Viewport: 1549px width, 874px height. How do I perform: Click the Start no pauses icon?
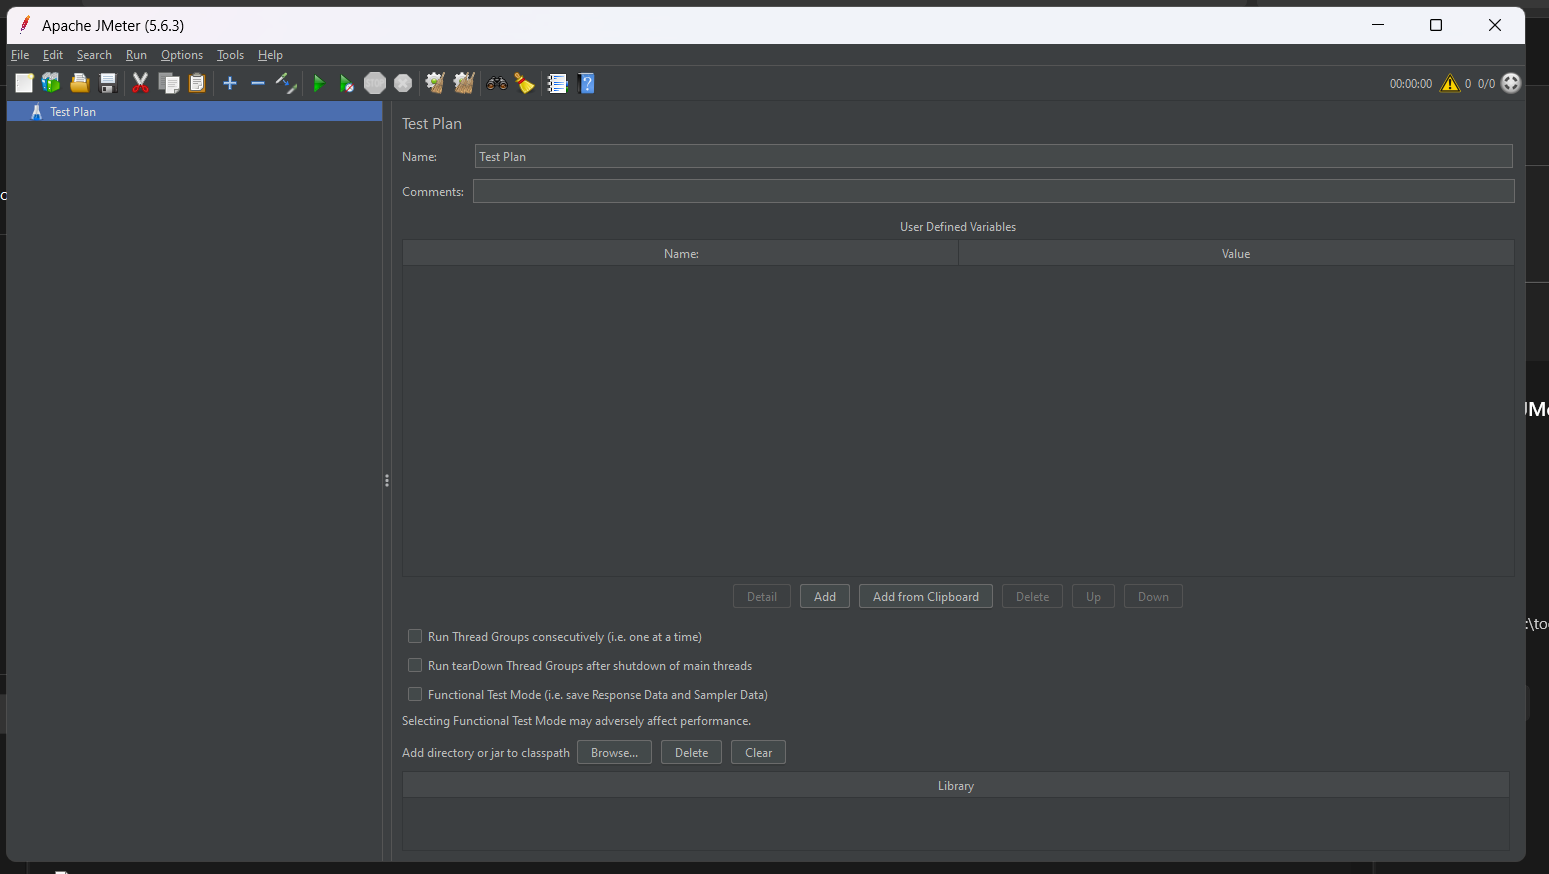(346, 84)
